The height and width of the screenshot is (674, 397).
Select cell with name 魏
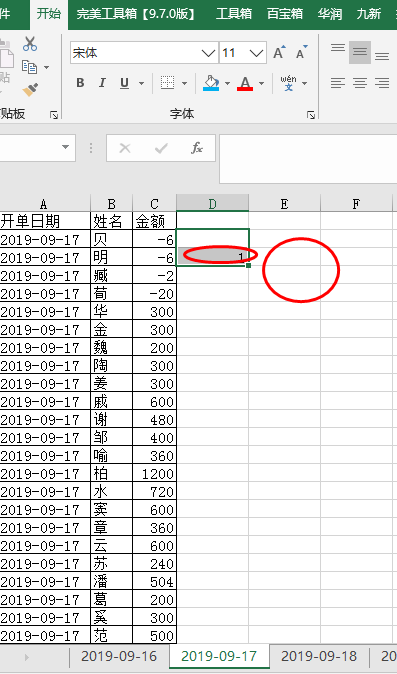click(x=111, y=348)
